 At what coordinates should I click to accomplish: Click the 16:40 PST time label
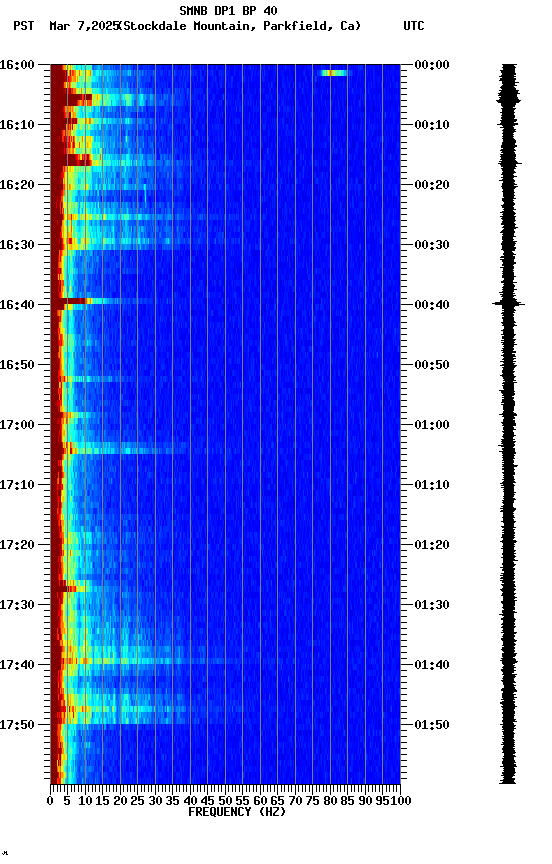[x=17, y=305]
